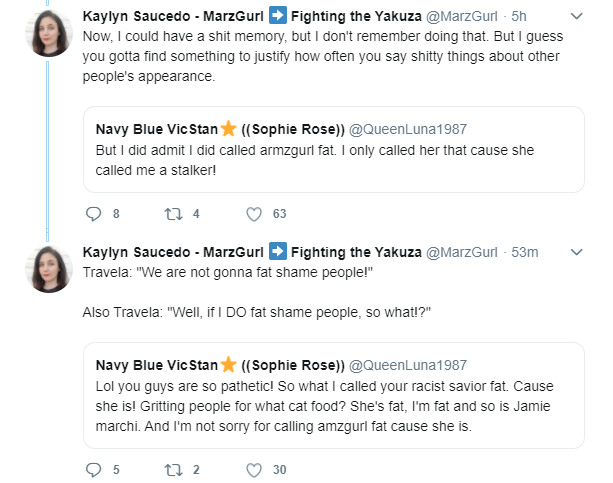Open MarzGurl's avatar on the first tweet
Image resolution: width=613 pixels, height=483 pixels.
point(49,33)
